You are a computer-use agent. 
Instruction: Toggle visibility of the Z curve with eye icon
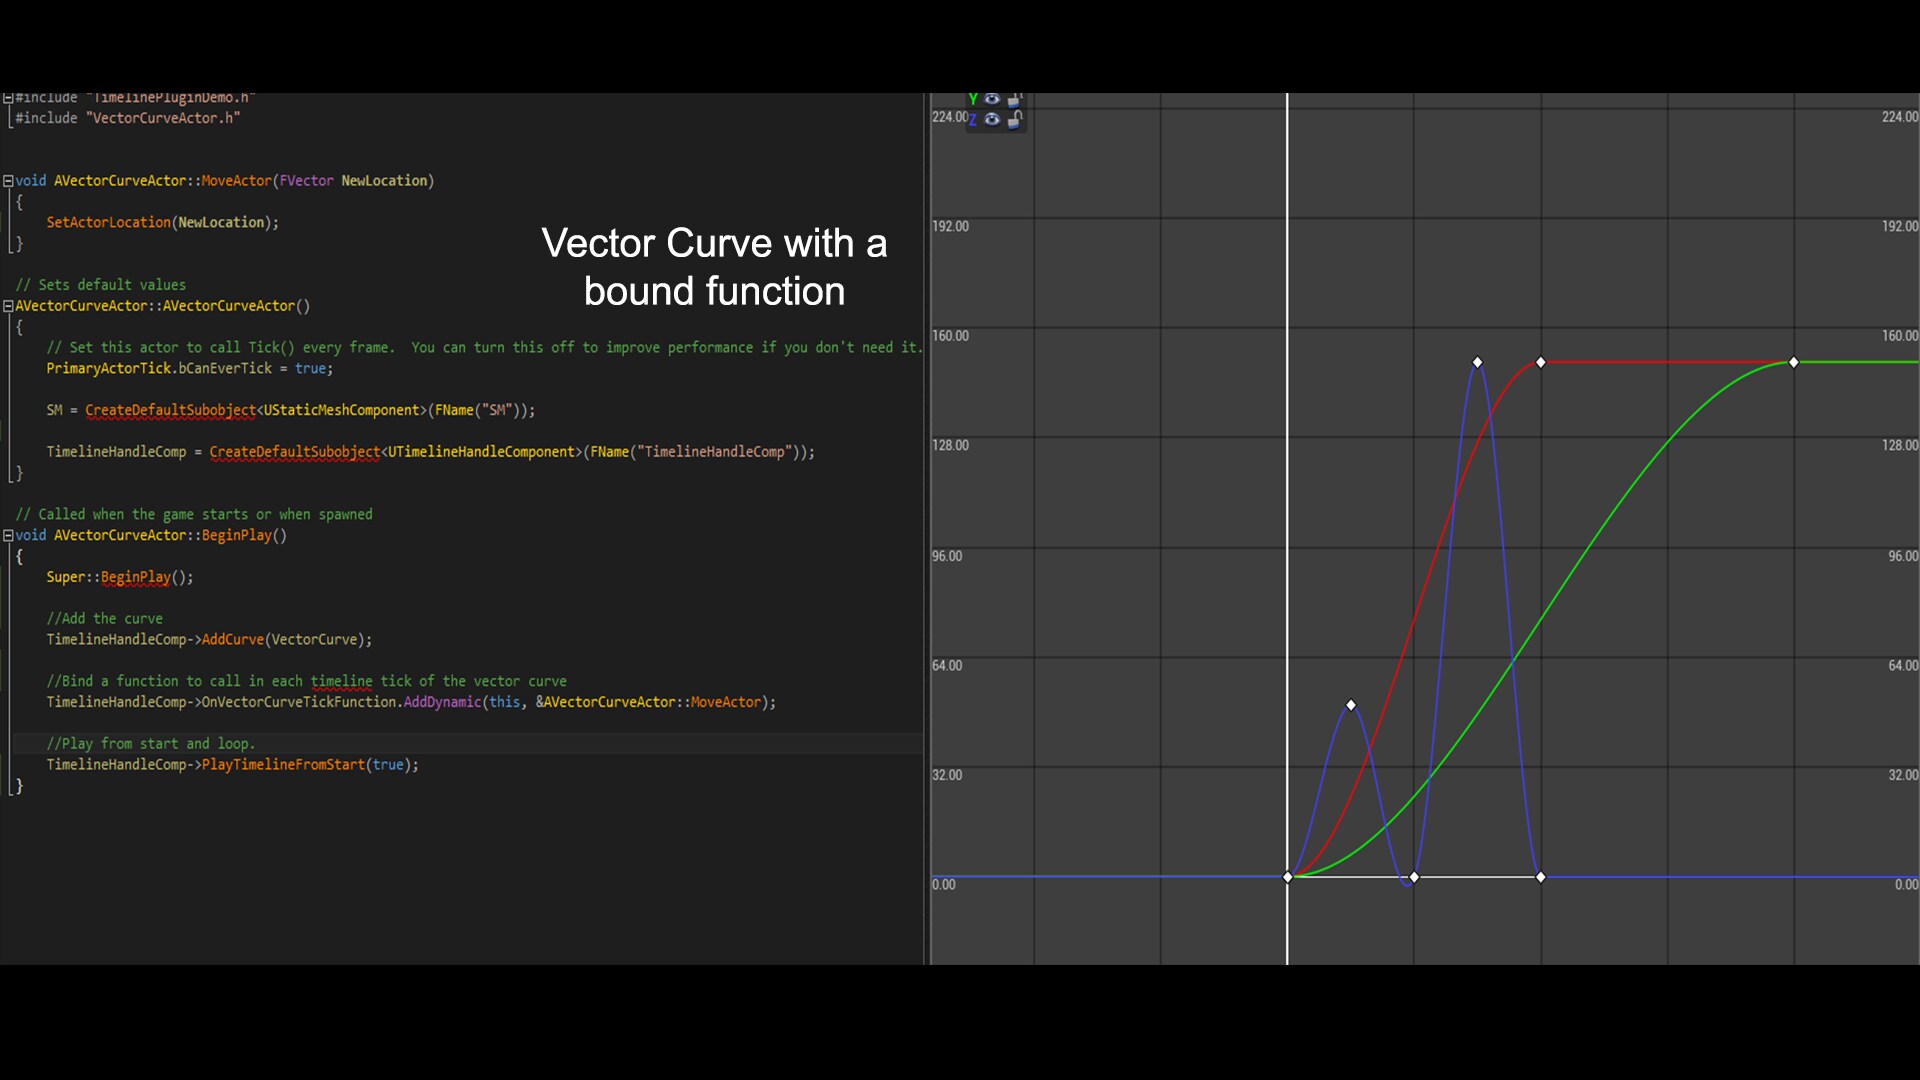click(992, 119)
